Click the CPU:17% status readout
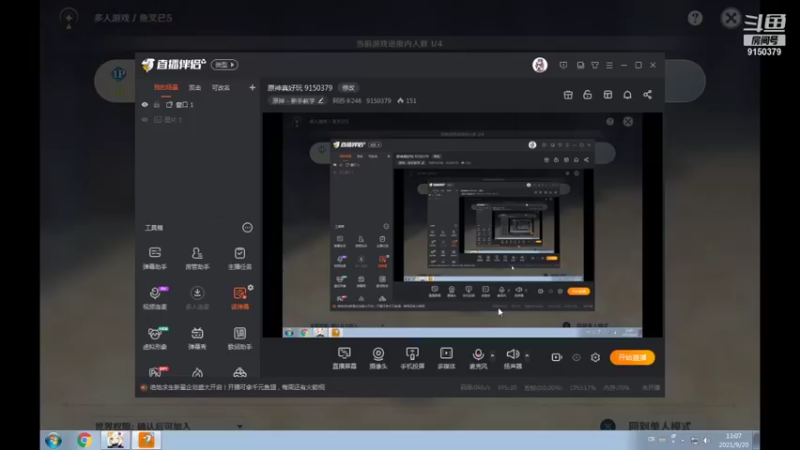 tap(583, 388)
